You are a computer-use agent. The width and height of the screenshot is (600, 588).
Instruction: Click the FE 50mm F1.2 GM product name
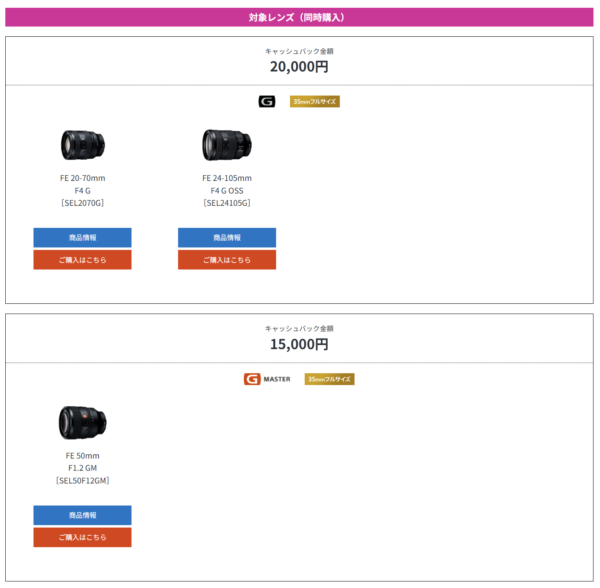tap(82, 462)
